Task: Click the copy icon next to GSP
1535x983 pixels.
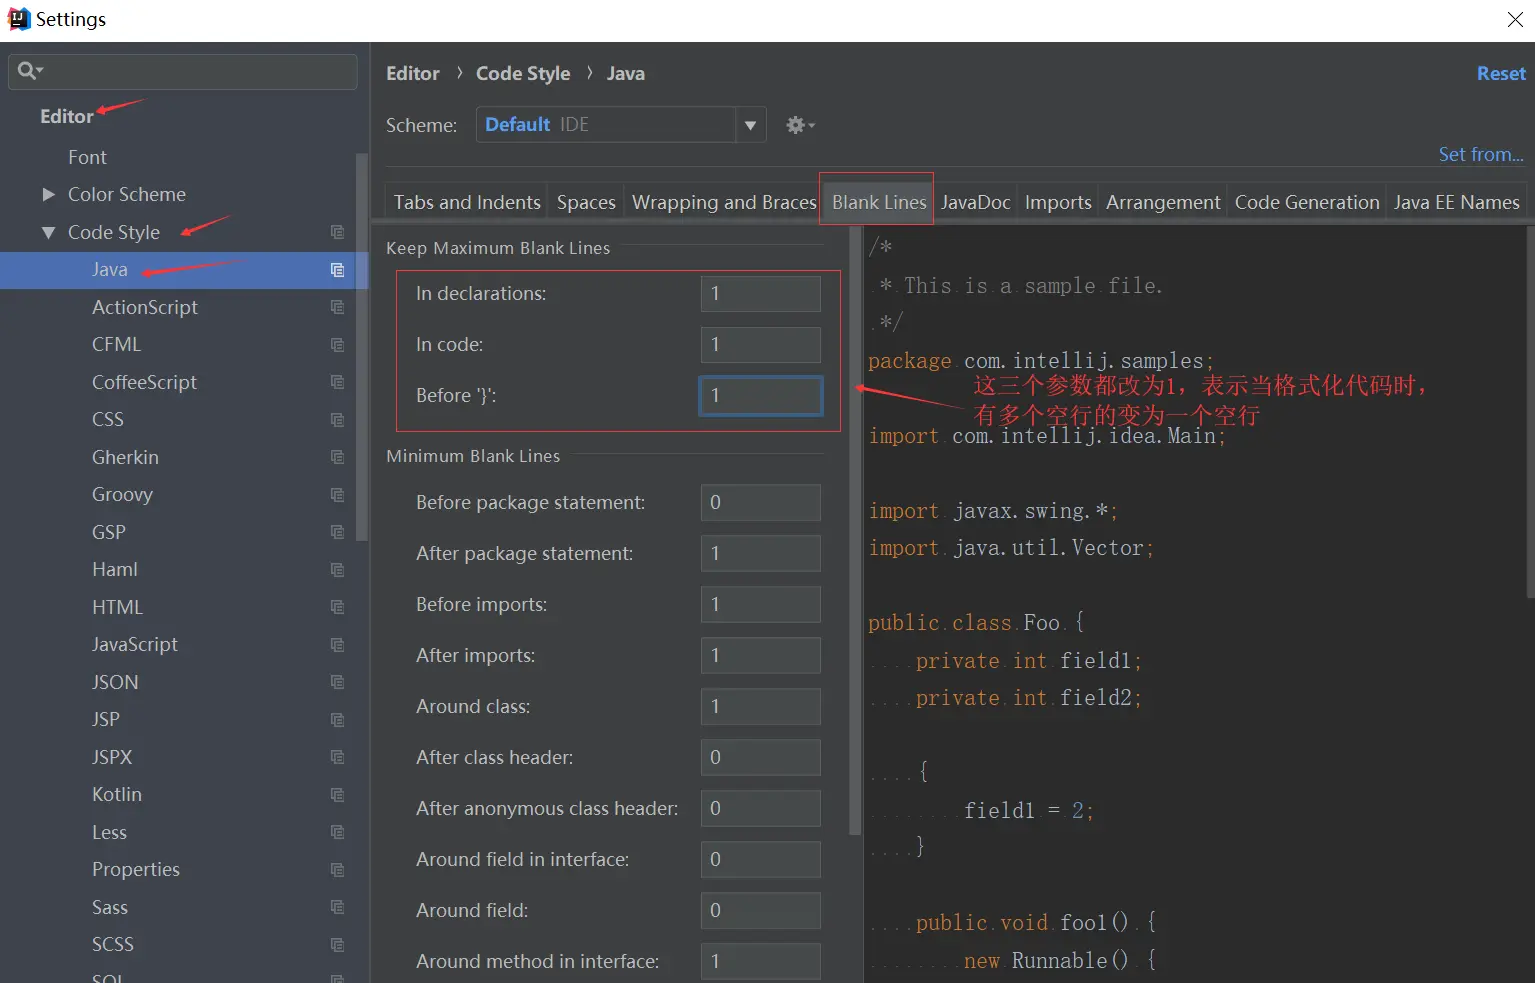Action: point(337,532)
